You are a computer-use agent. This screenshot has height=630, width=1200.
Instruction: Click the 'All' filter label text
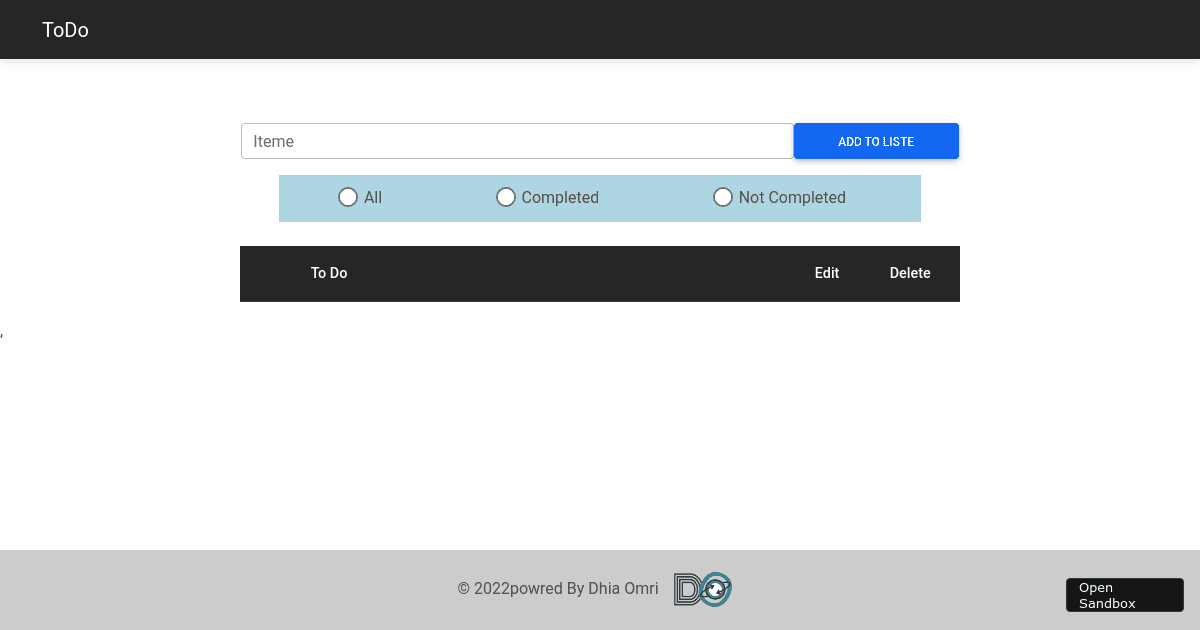pyautogui.click(x=373, y=198)
